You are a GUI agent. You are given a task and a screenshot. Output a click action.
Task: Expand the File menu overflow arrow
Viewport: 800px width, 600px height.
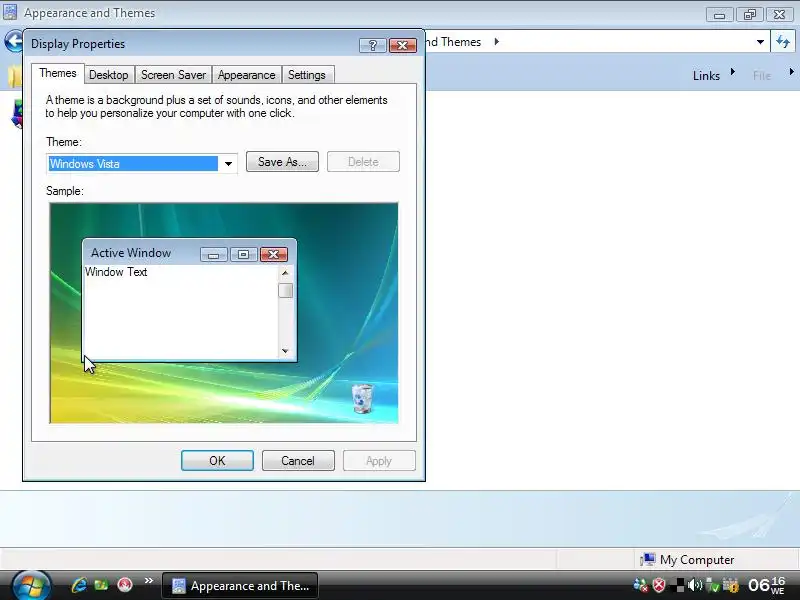tap(791, 72)
